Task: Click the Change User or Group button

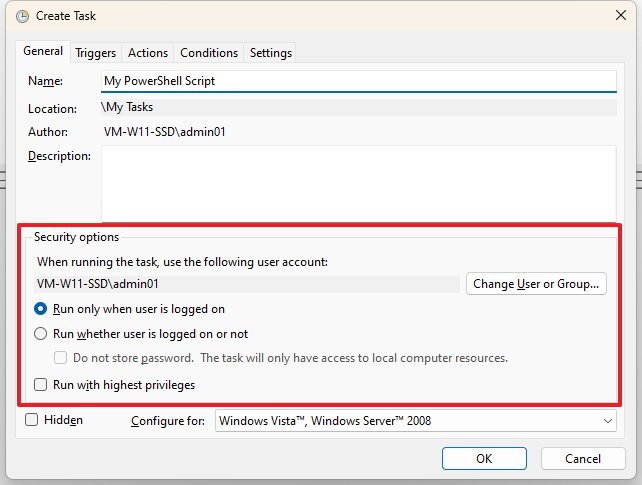Action: tap(537, 284)
